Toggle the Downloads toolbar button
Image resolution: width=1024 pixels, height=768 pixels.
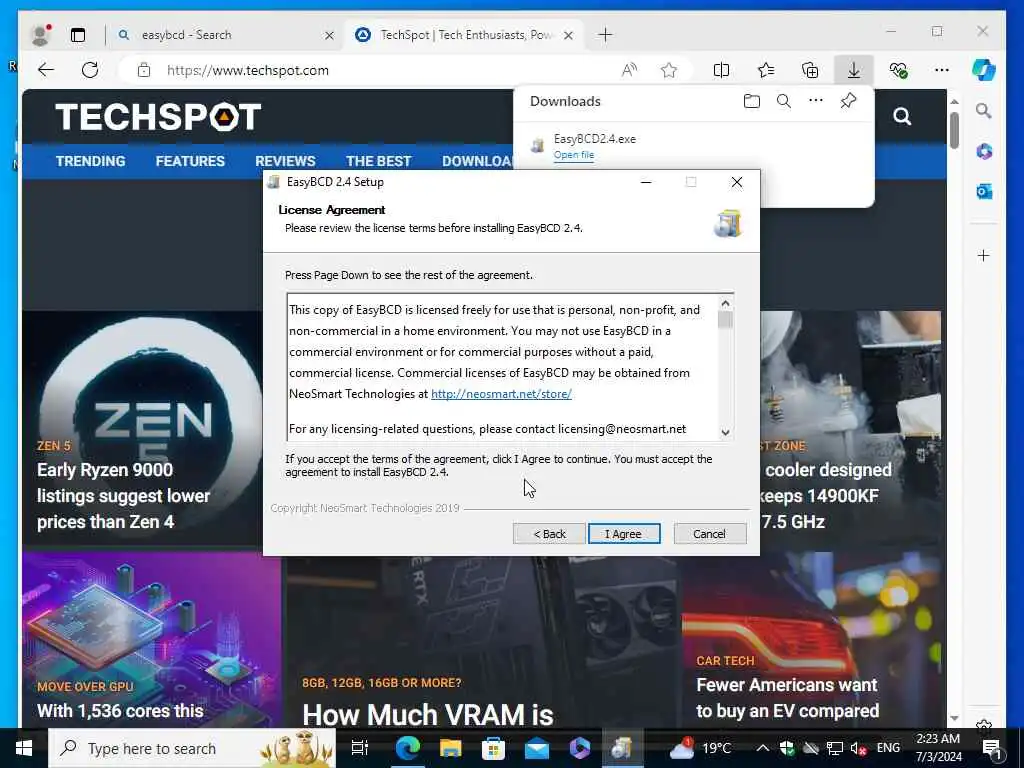tap(854, 70)
